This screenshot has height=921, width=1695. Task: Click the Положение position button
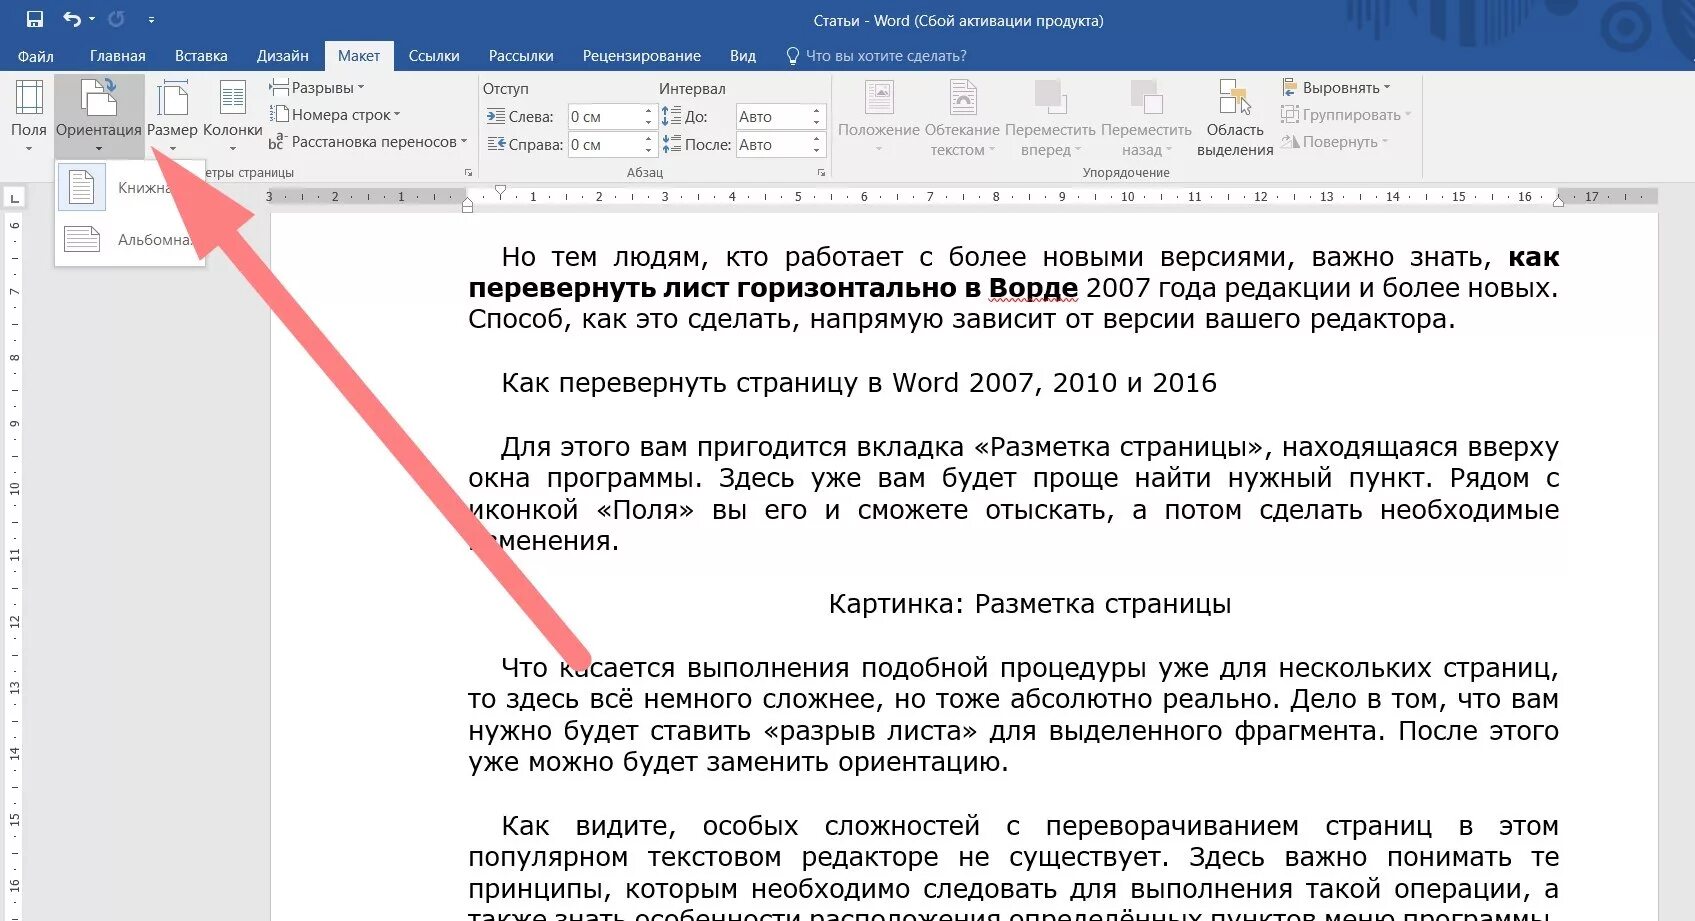point(879,116)
